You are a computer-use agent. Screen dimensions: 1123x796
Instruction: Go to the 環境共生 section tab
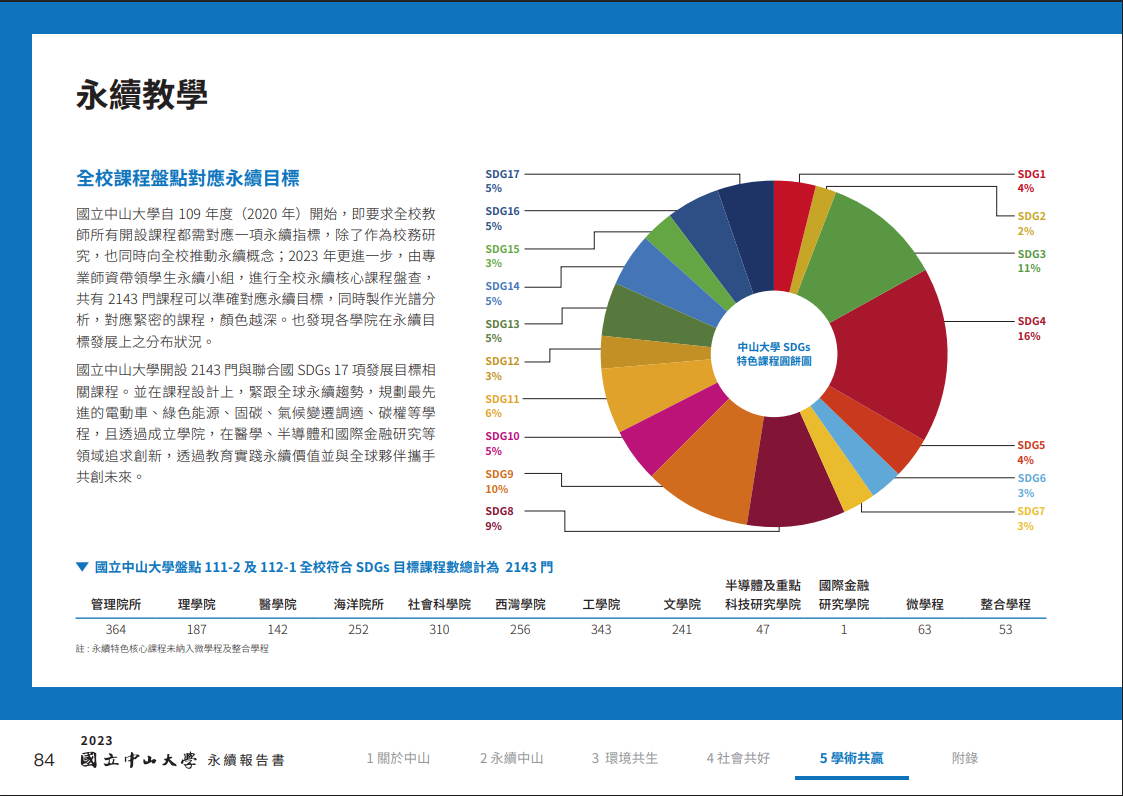click(624, 758)
